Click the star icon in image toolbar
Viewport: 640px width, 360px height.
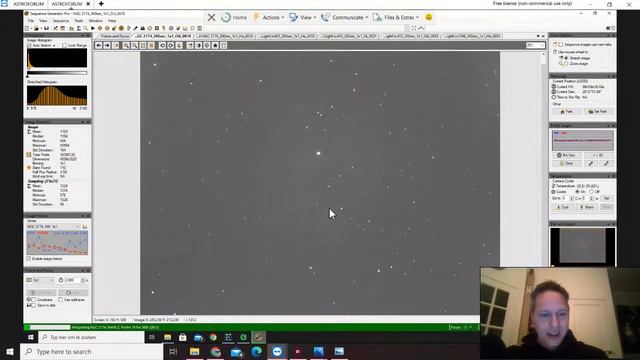pos(215,45)
